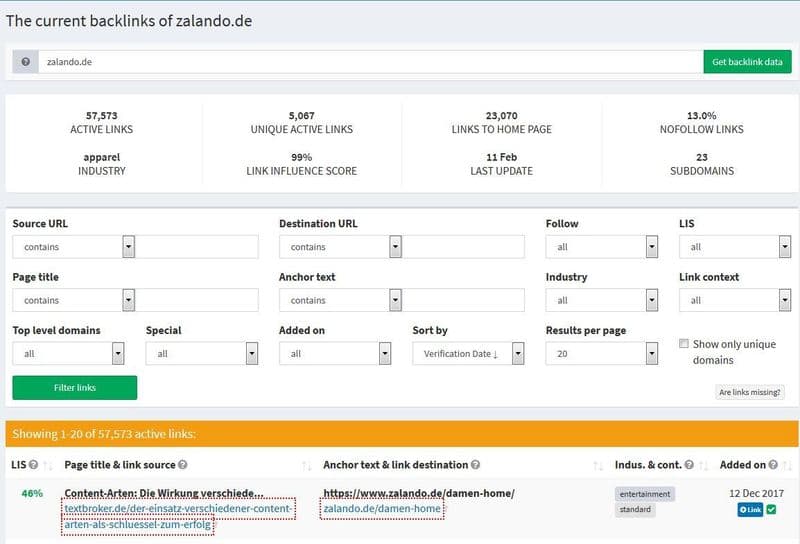Open the Special filter dropdown
The width and height of the screenshot is (800, 544).
pyautogui.click(x=202, y=353)
